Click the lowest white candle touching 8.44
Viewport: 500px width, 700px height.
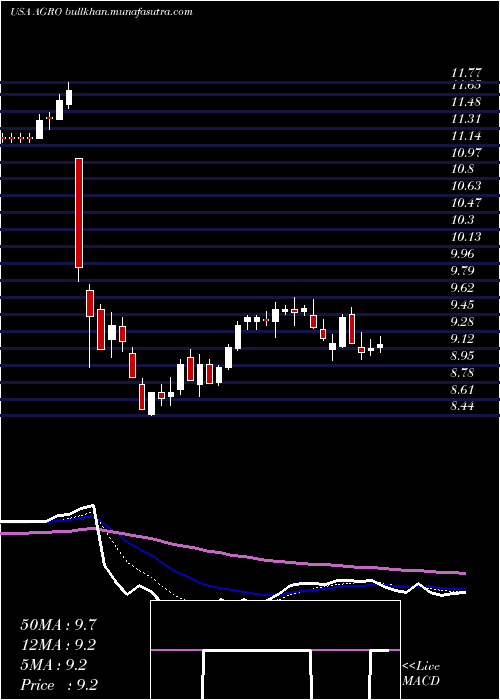point(152,404)
